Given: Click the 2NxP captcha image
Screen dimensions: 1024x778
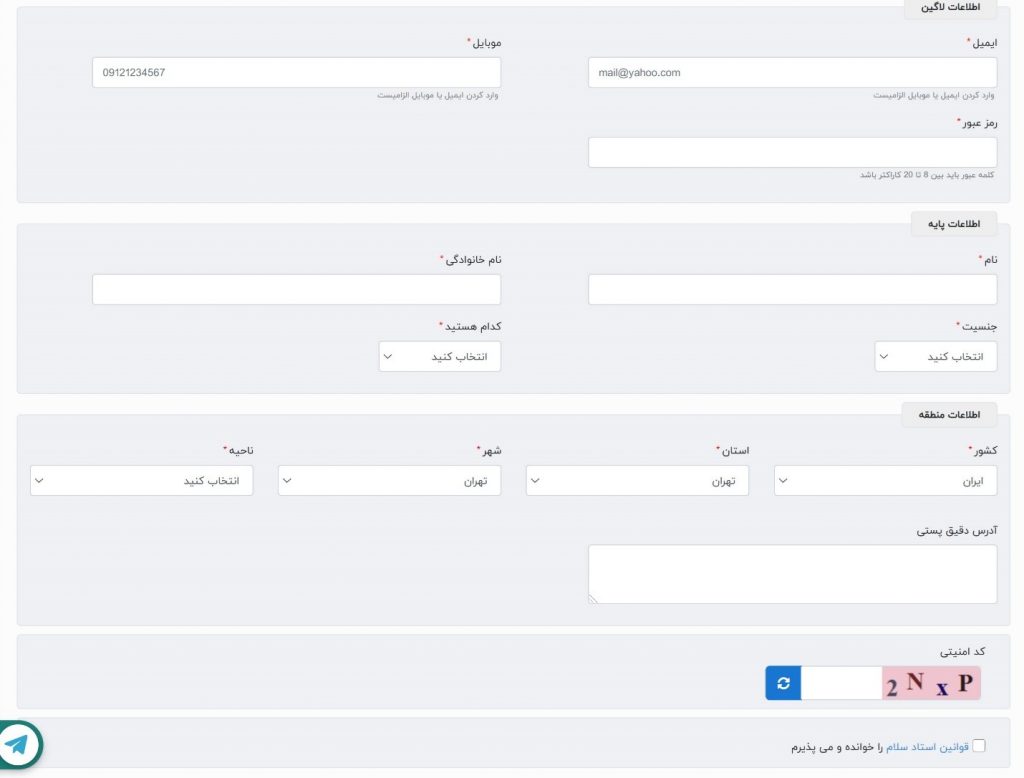Looking at the screenshot, I should (x=931, y=683).
